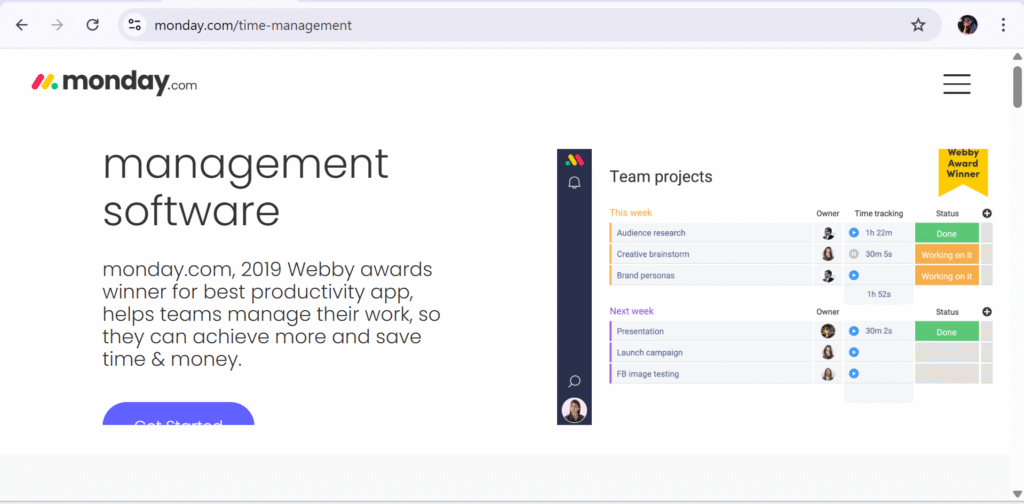Click the Webby Award Winner badge
This screenshot has width=1024, height=504.
(x=963, y=172)
